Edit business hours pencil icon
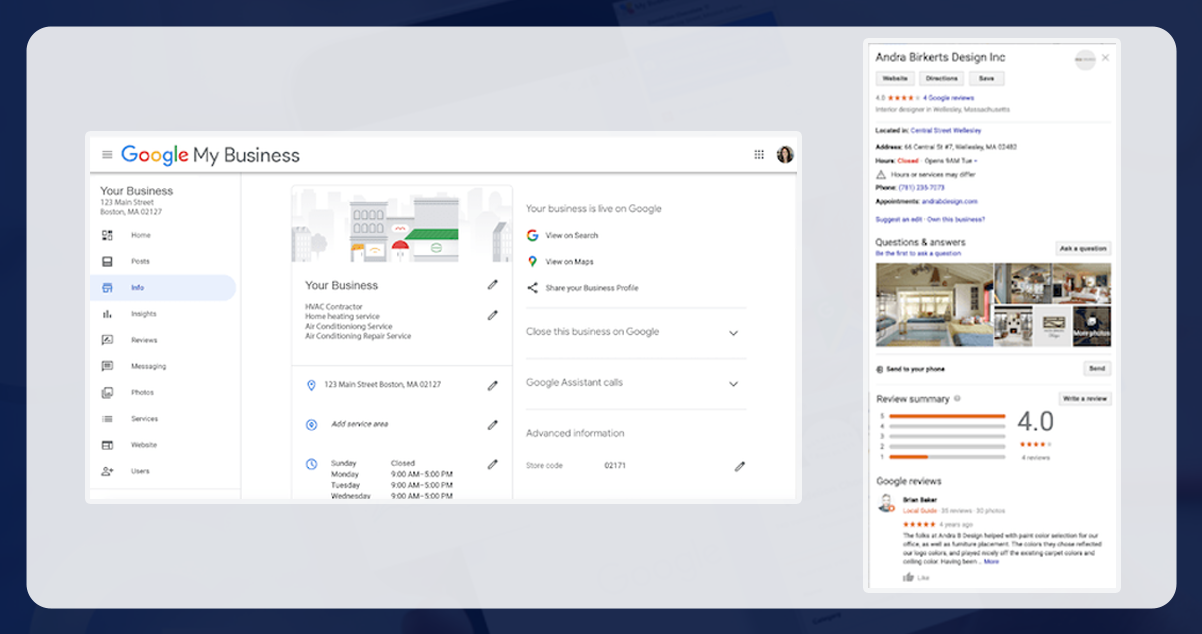The image size is (1202, 634). [x=492, y=464]
